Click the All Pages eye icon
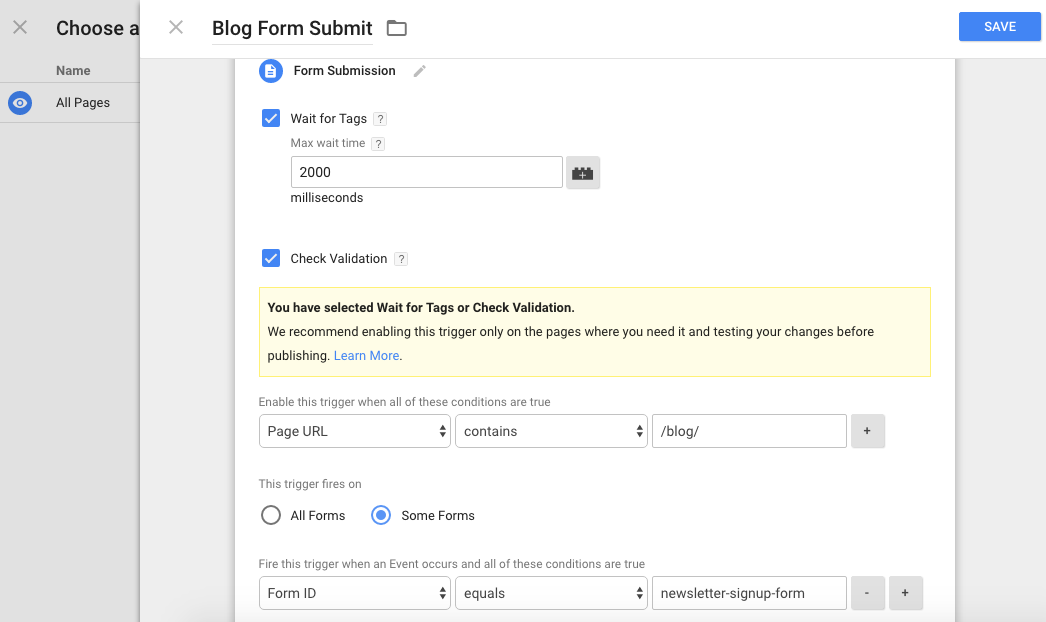 pos(20,103)
